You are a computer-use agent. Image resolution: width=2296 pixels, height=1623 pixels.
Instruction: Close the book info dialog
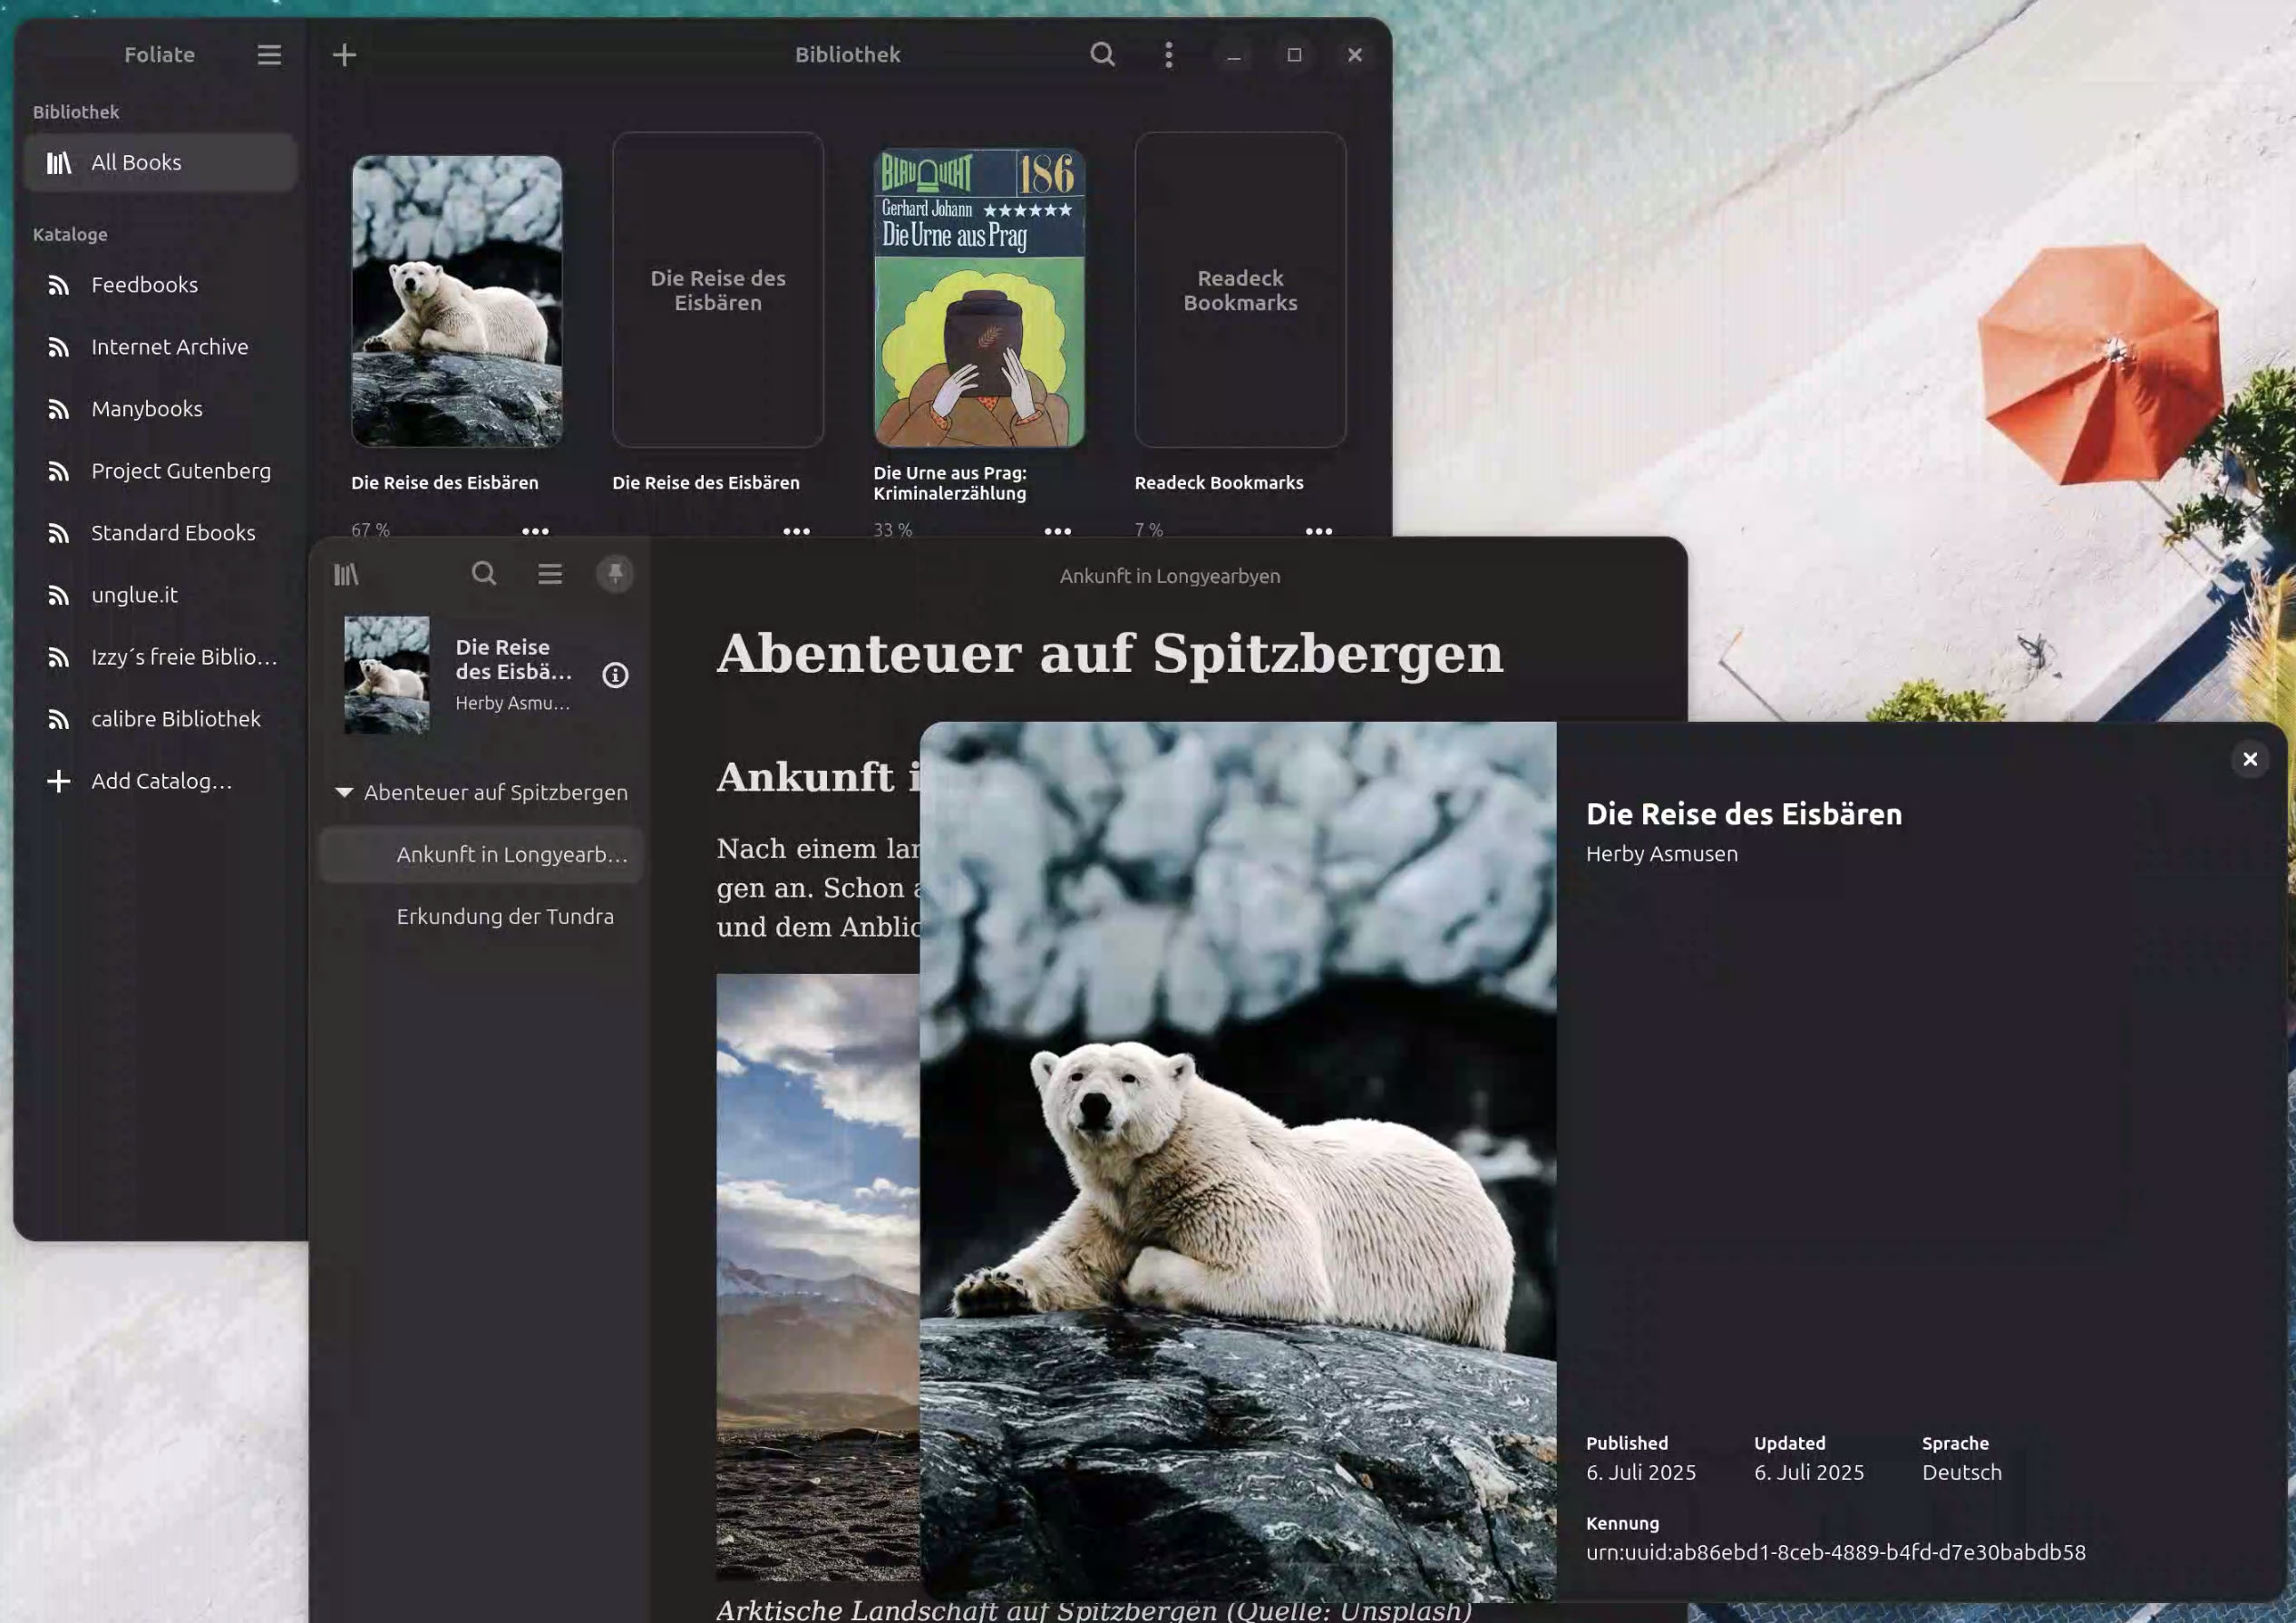(2250, 760)
